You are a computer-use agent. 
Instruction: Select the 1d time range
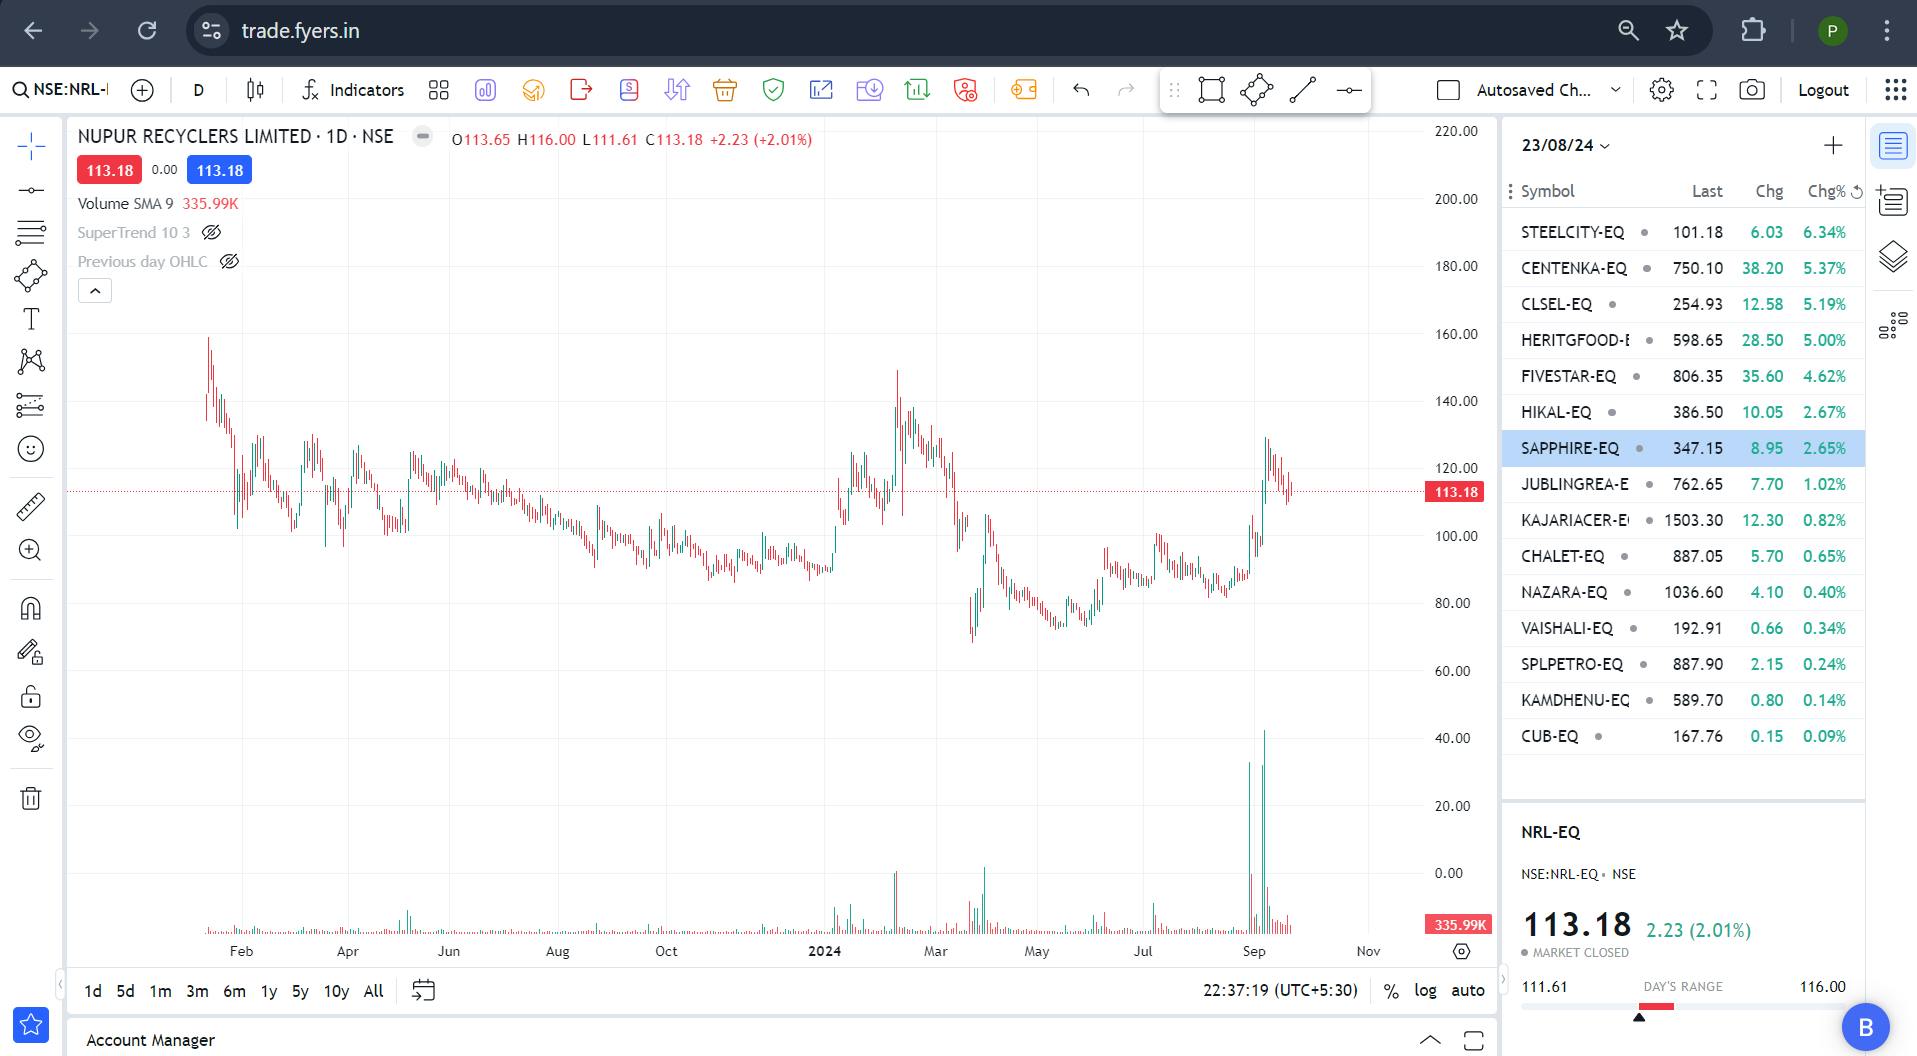pyautogui.click(x=93, y=991)
